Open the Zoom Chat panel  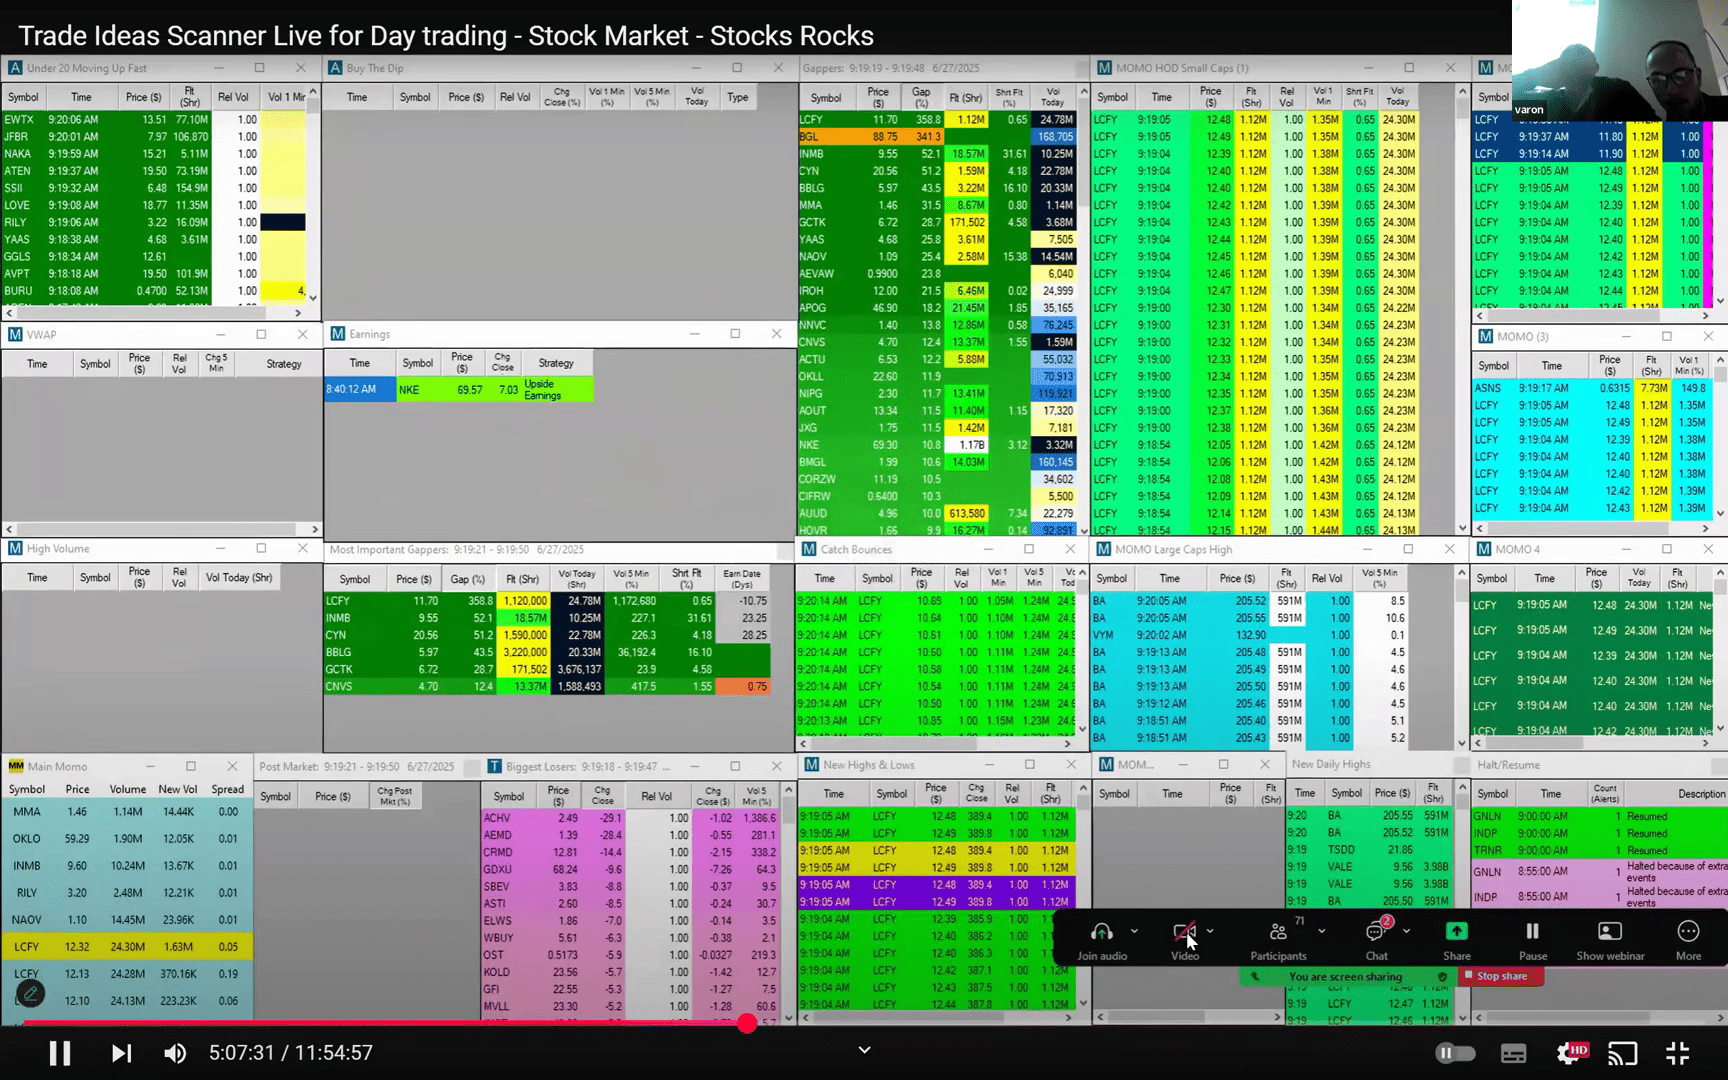(x=1376, y=932)
